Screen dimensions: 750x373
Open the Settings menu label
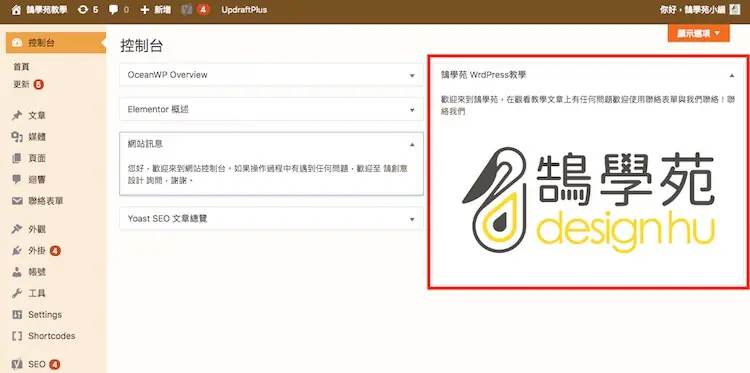click(x=45, y=315)
